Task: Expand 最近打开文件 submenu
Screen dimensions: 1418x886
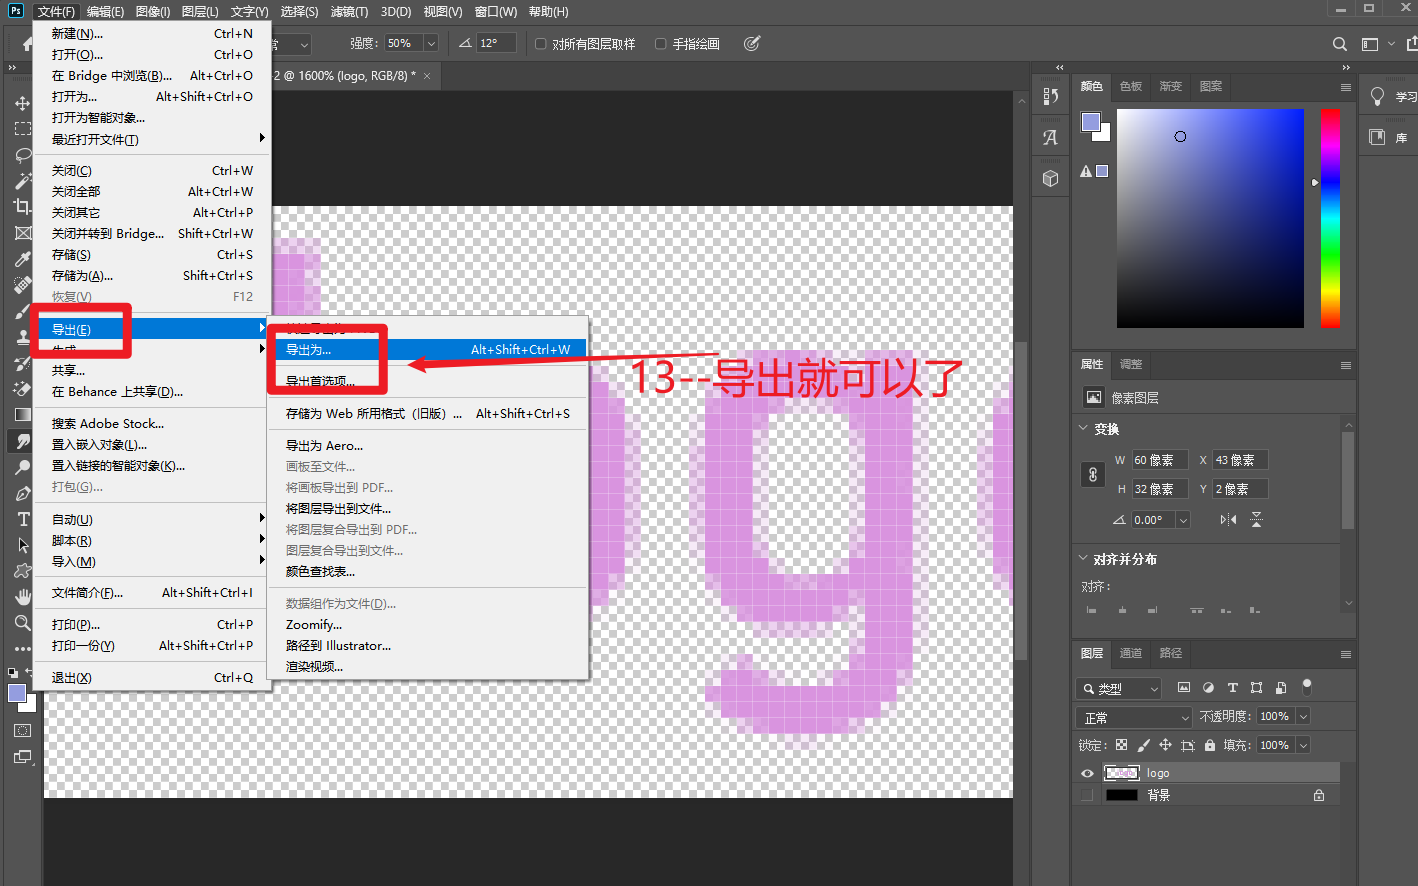Action: coord(152,139)
